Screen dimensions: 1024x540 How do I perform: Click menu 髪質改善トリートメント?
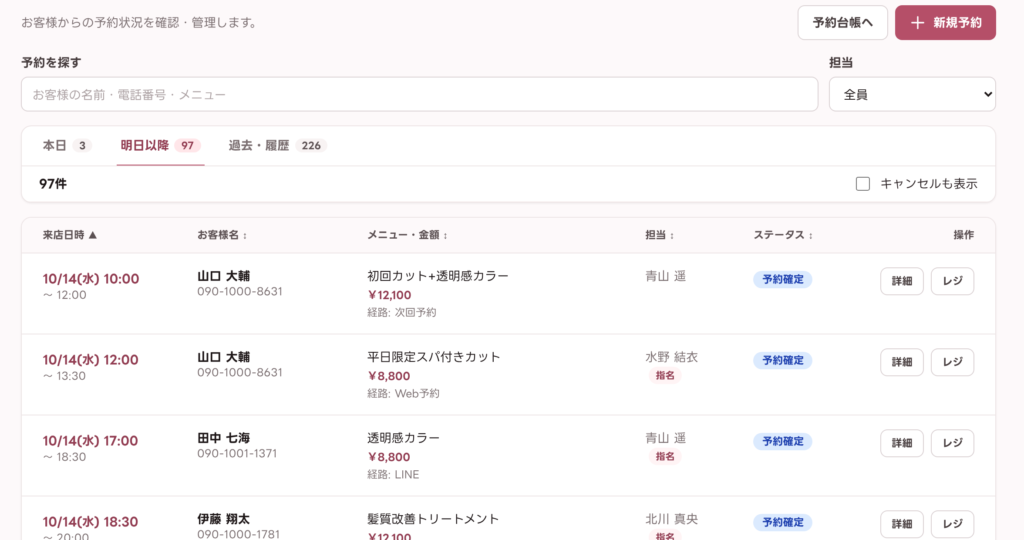coord(433,519)
